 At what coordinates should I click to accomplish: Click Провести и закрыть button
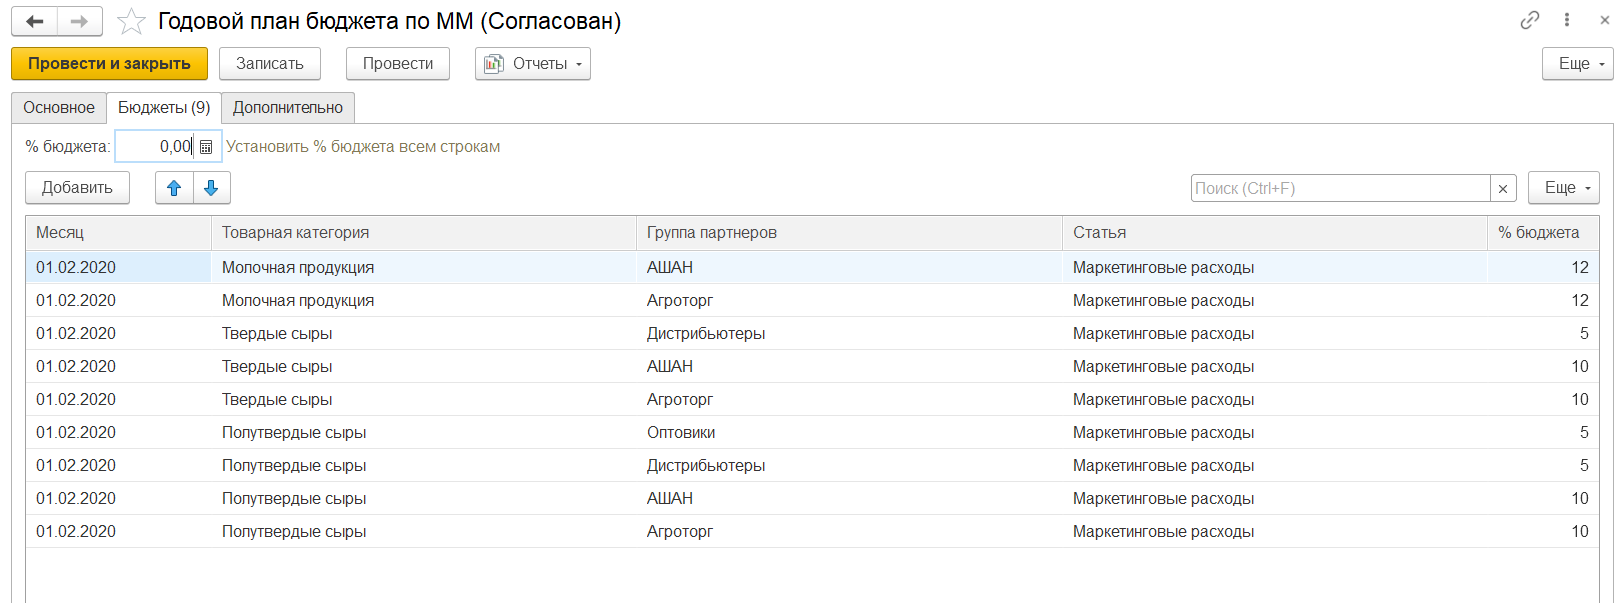[x=109, y=64]
